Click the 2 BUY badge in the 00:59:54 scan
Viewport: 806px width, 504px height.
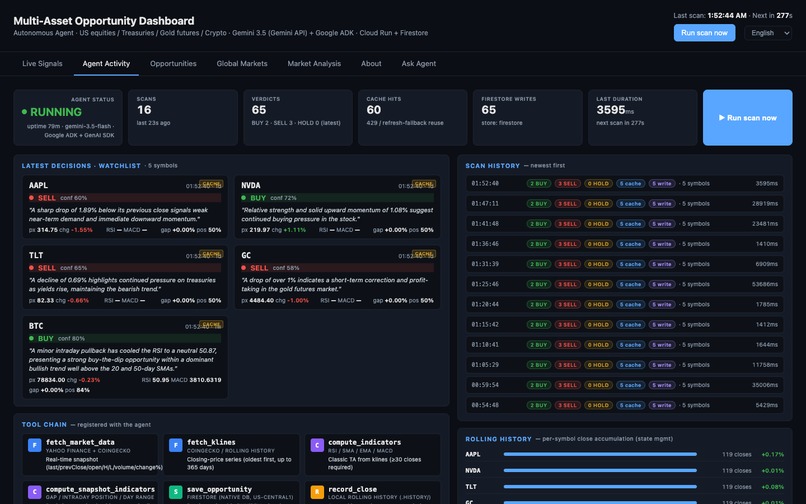point(538,385)
